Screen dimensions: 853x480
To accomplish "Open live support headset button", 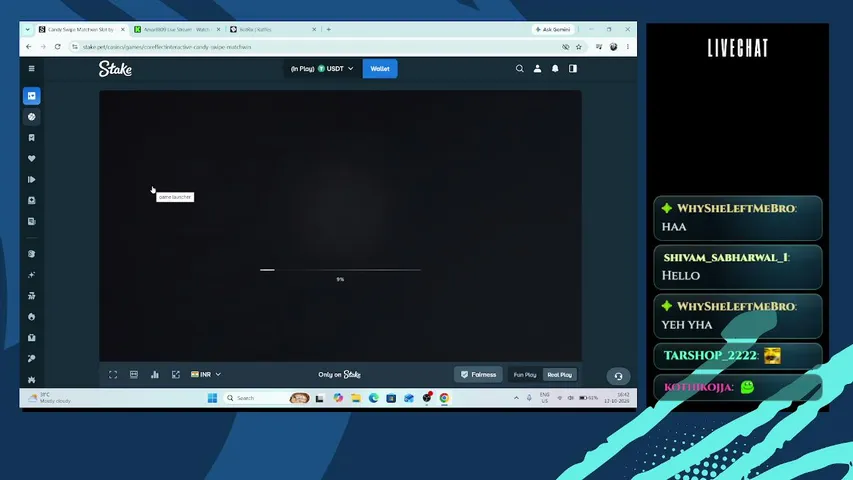I will click(x=619, y=376).
